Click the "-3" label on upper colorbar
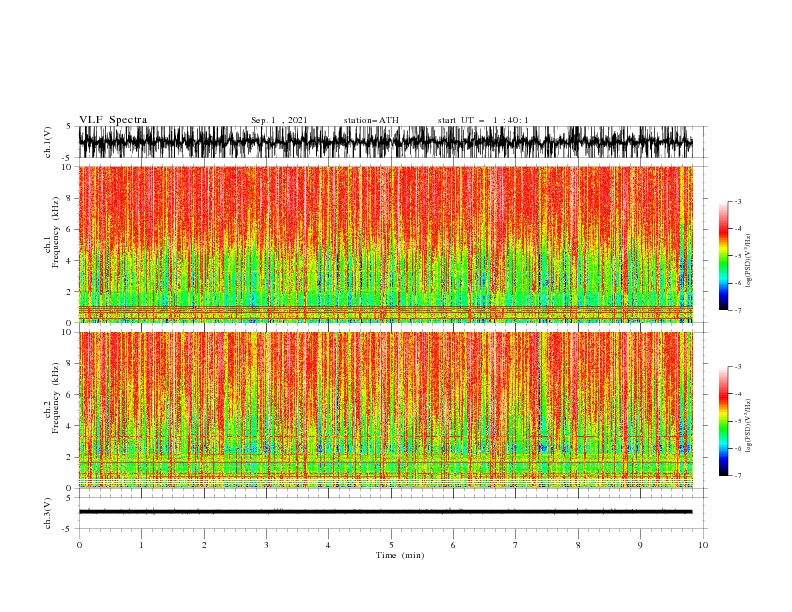The image size is (792, 612). (x=738, y=201)
